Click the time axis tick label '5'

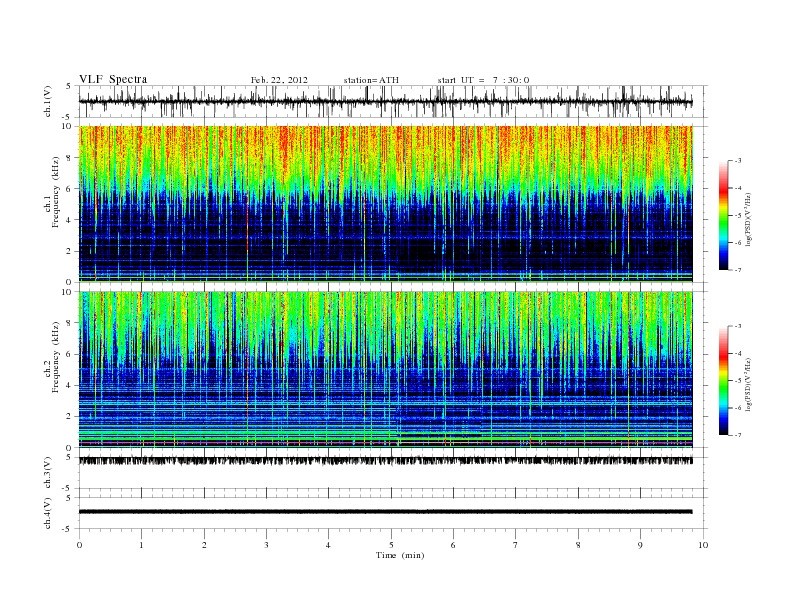pyautogui.click(x=391, y=545)
